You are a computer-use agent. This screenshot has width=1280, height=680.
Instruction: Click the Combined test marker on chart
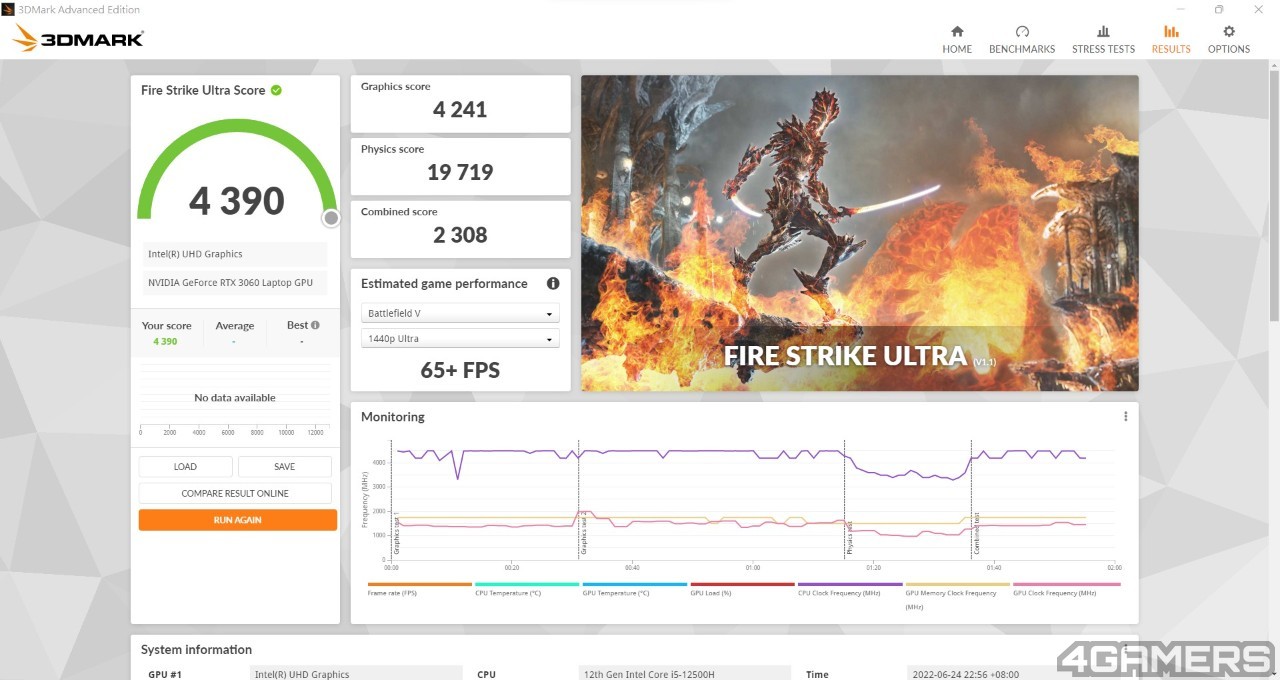[x=976, y=533]
